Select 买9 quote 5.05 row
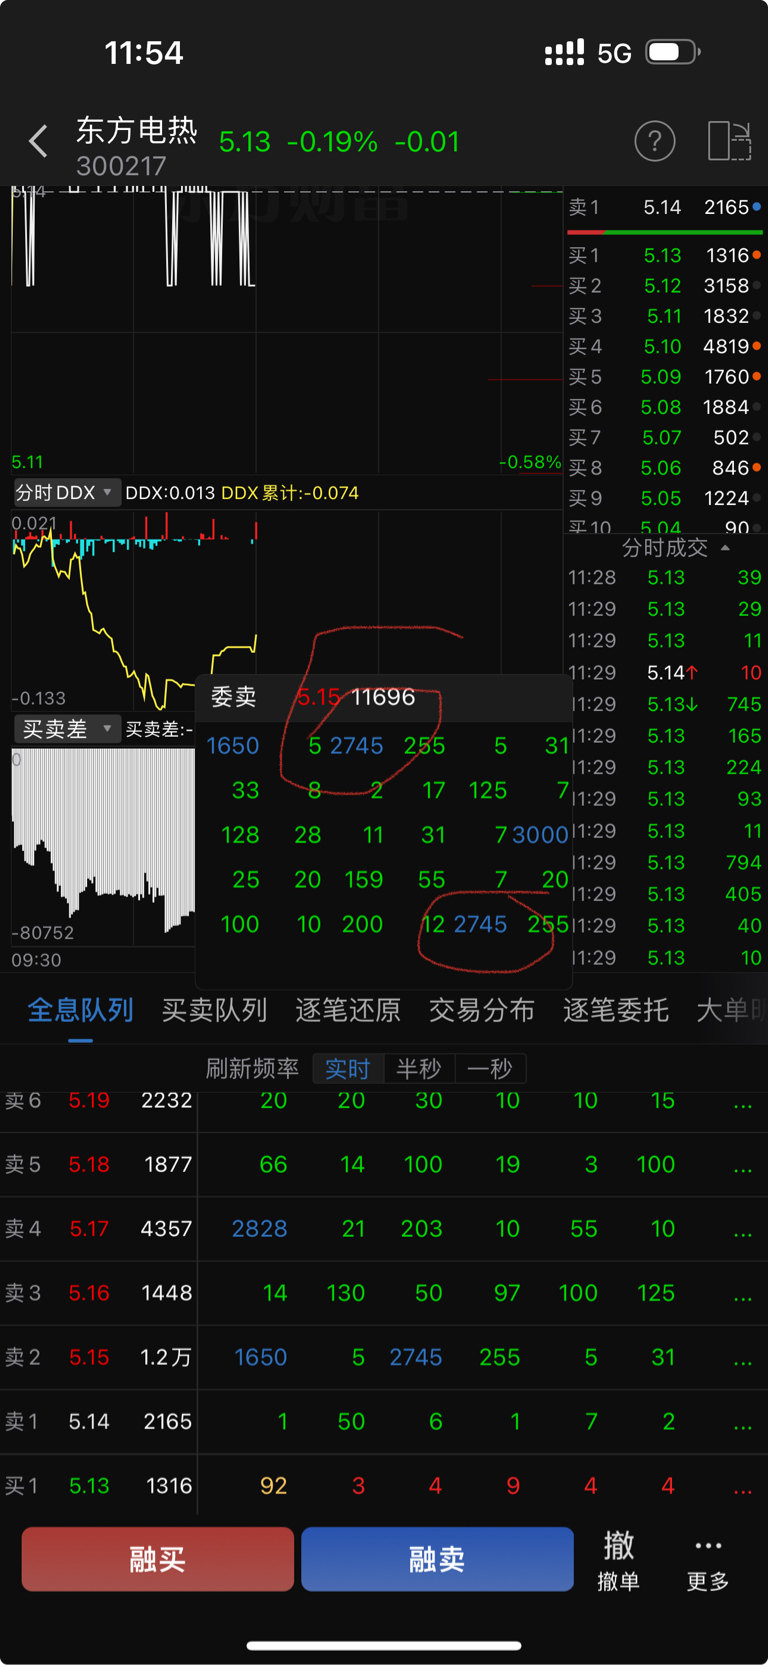768x1665 pixels. point(665,498)
